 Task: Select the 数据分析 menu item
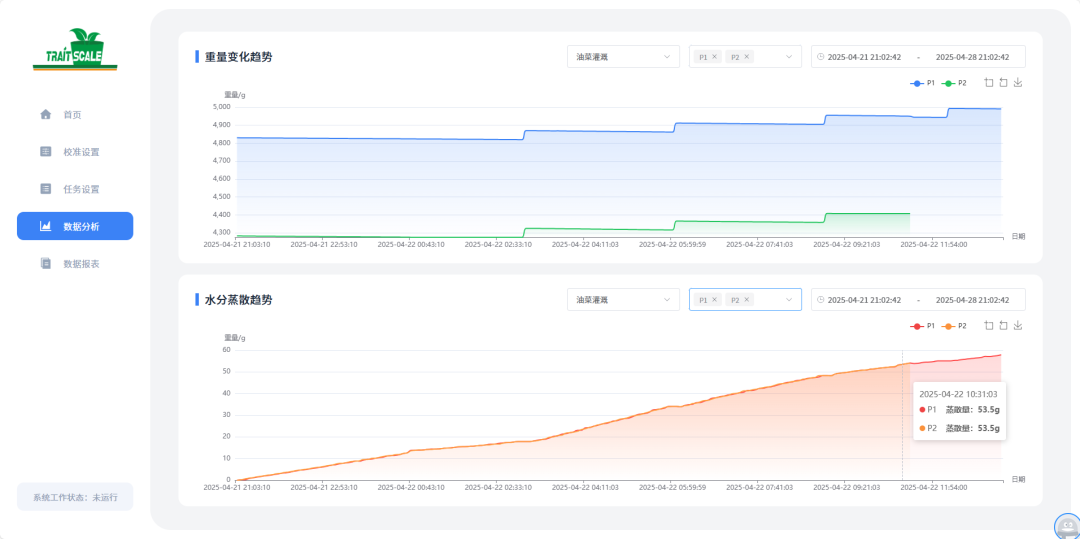(x=75, y=226)
